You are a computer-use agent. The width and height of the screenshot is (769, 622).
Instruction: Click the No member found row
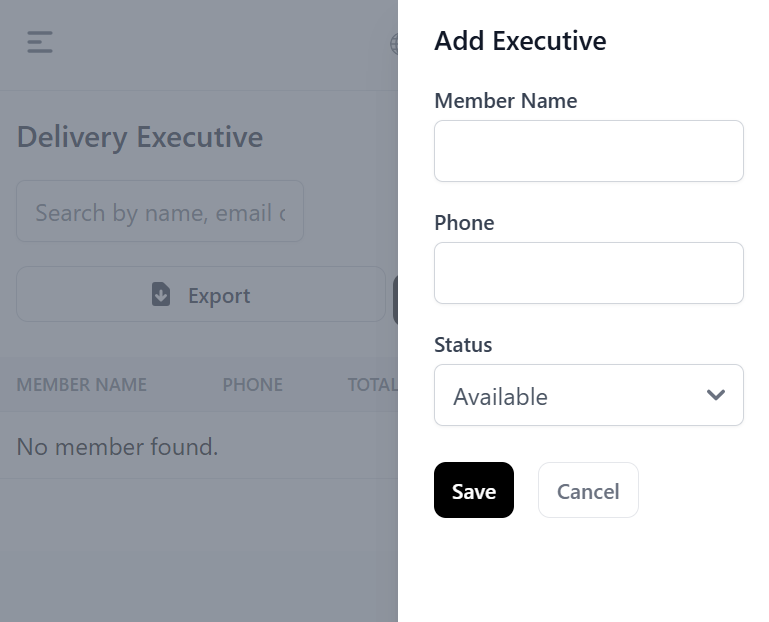pos(118,446)
